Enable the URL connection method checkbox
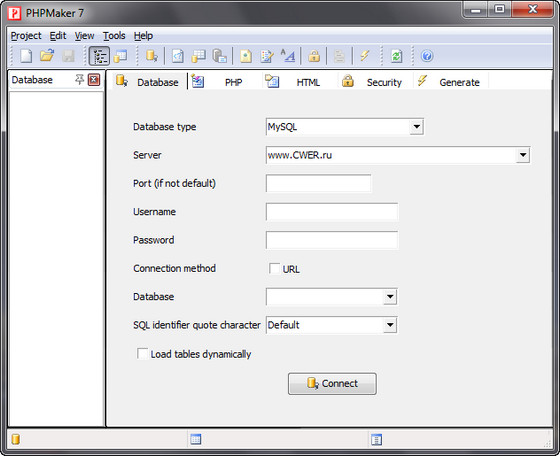 274,269
